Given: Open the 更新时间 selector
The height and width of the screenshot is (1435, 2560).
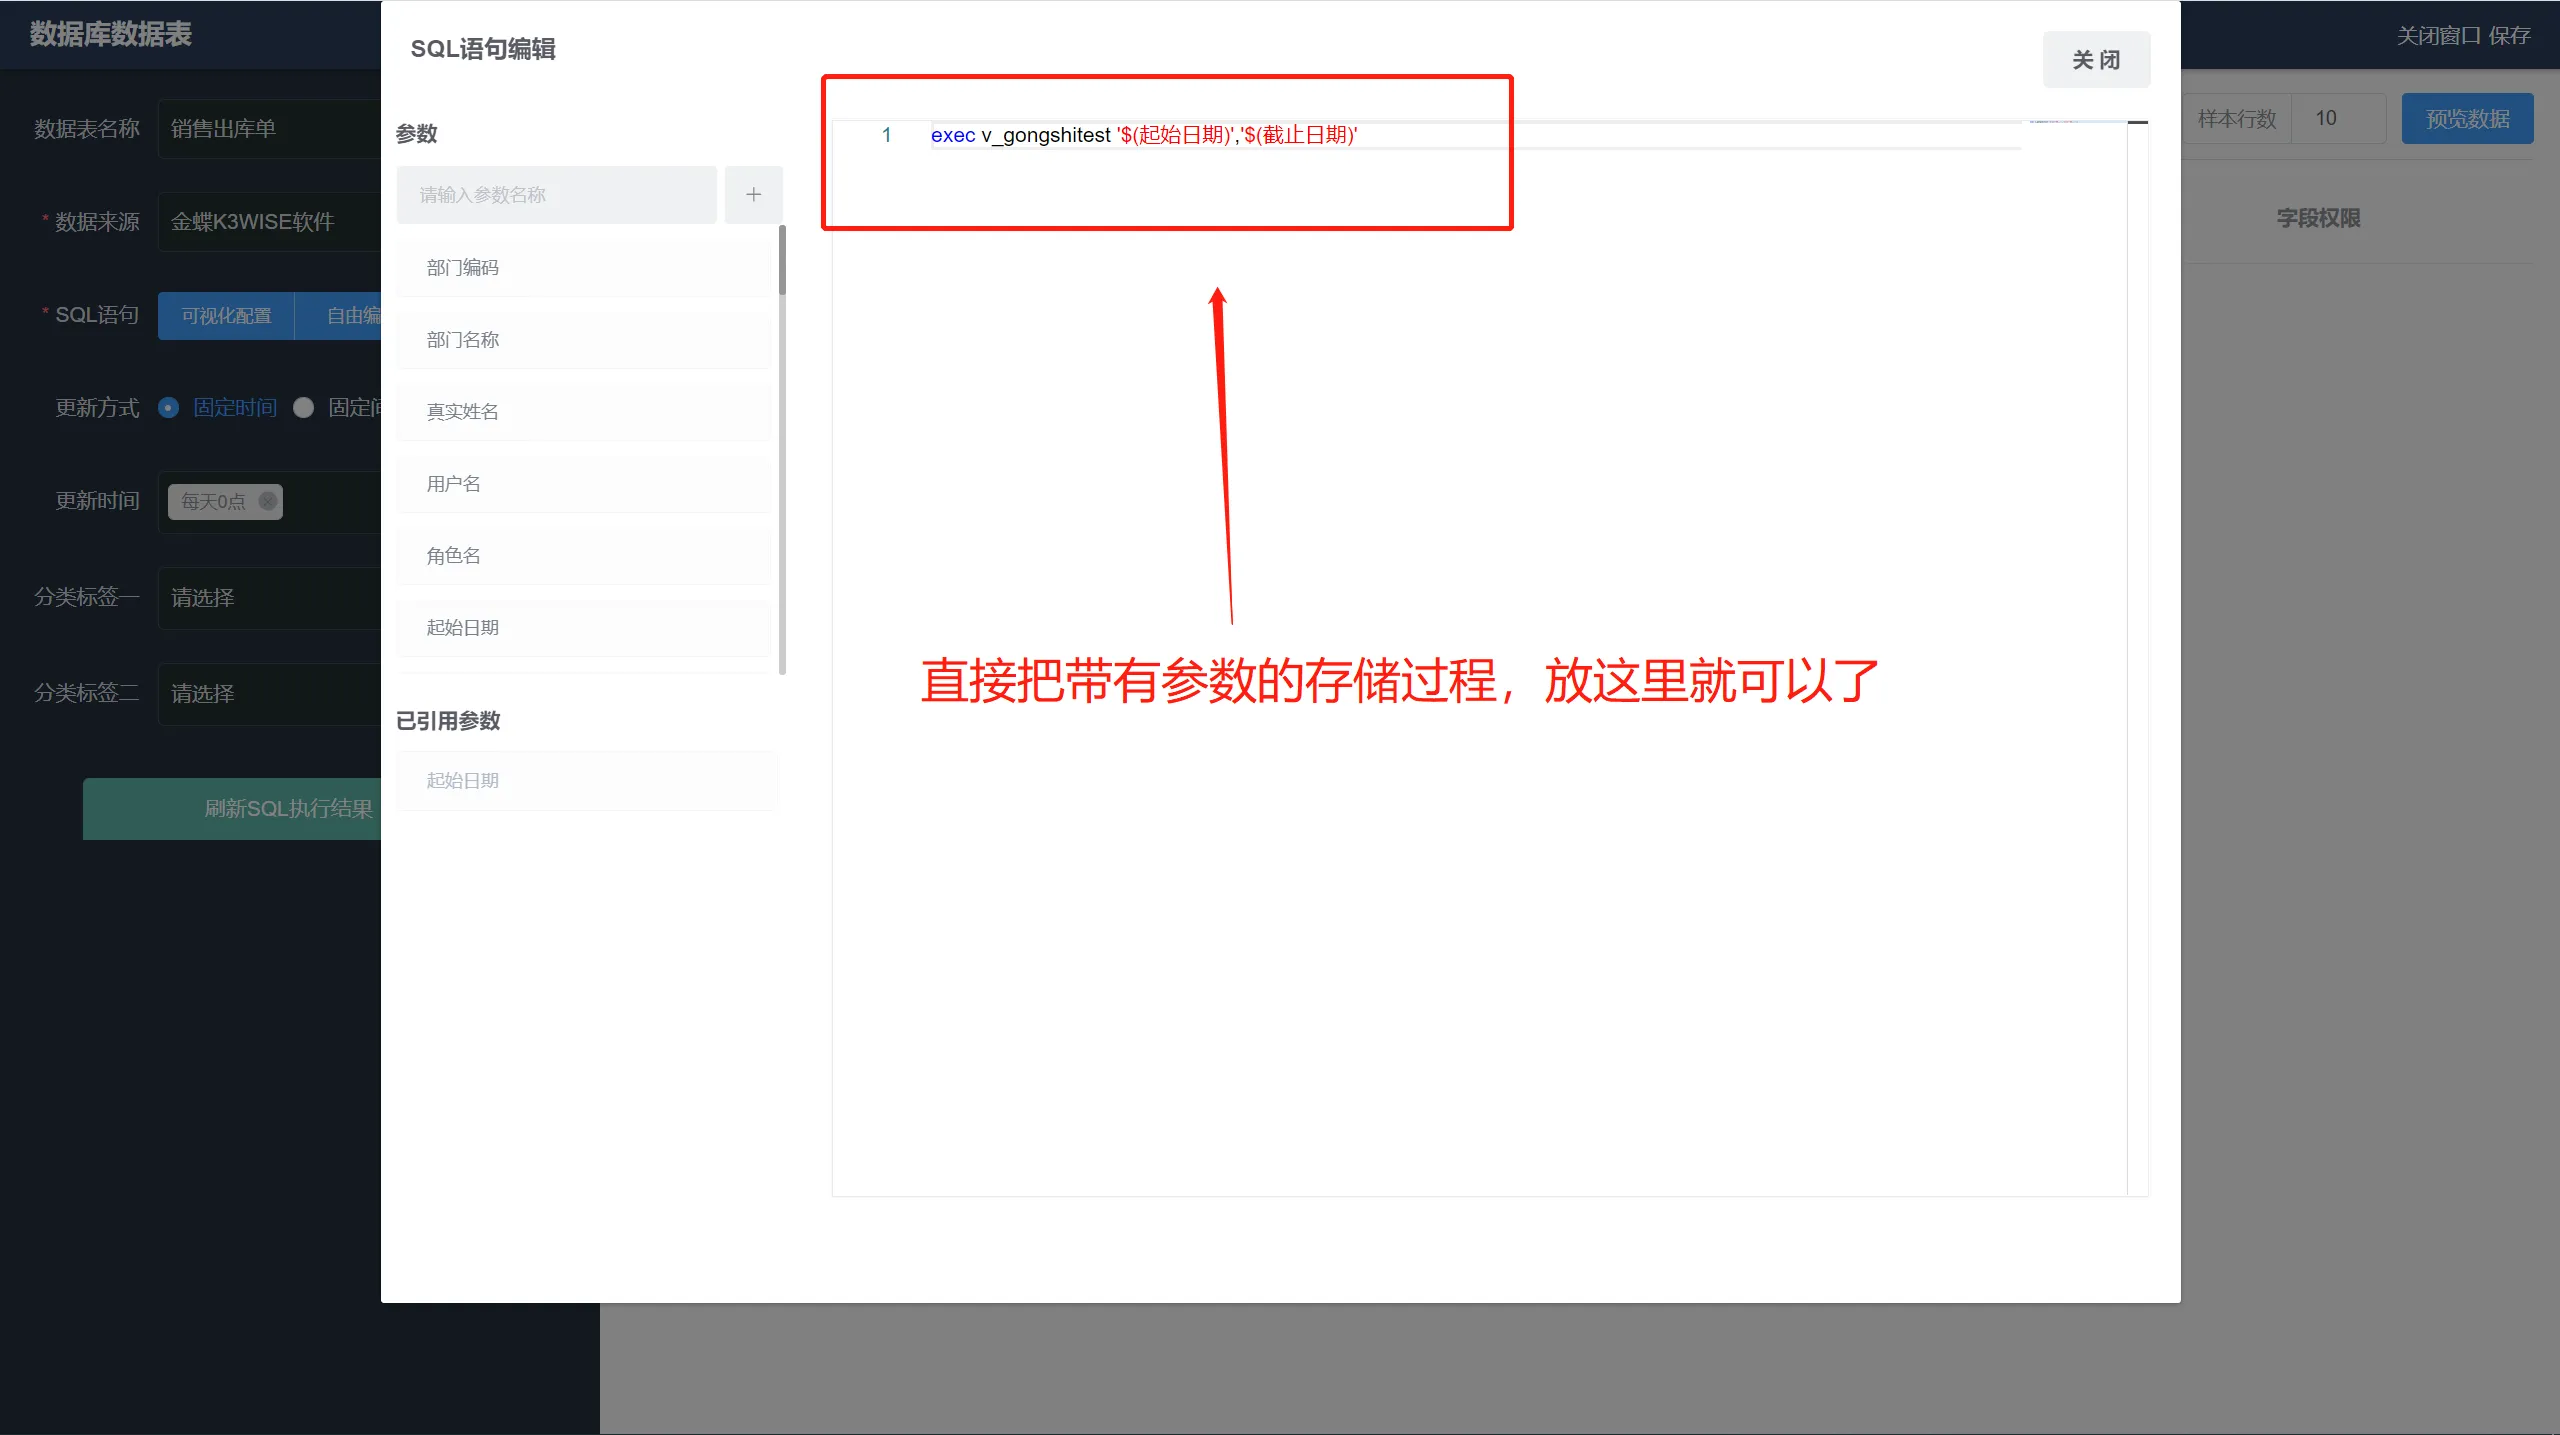Looking at the screenshot, I should point(269,502).
